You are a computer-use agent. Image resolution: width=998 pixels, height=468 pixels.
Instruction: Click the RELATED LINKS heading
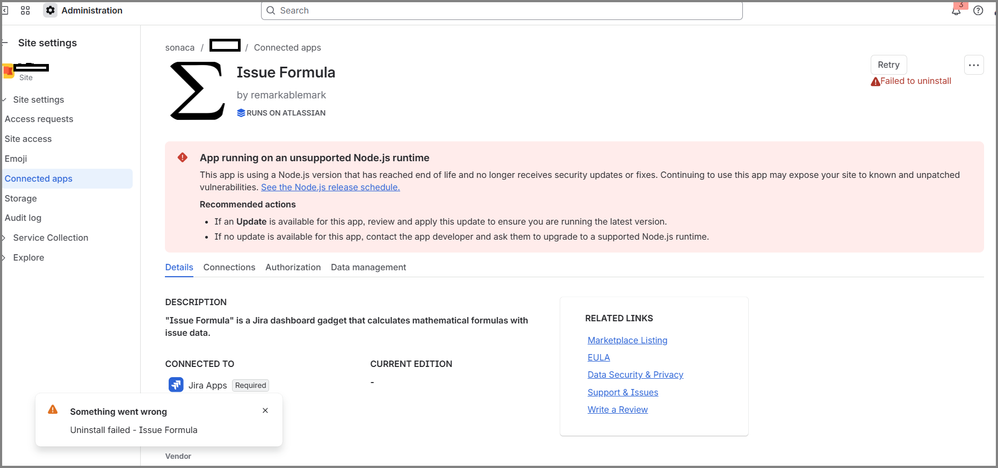tap(619, 318)
